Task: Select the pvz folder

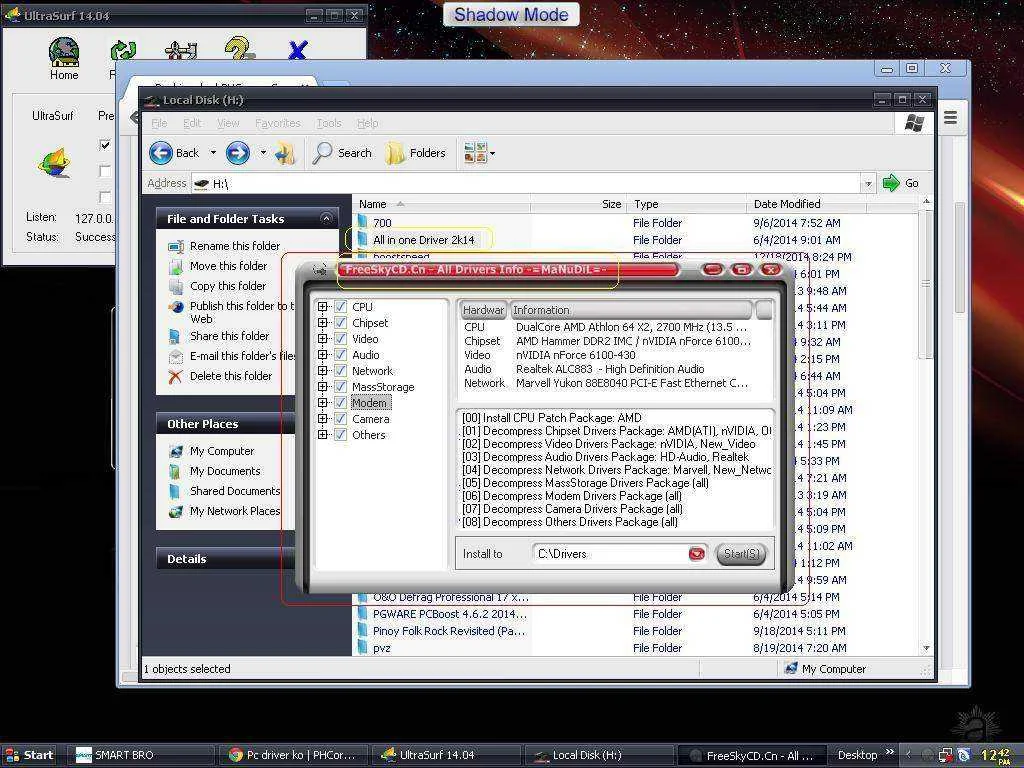Action: pyautogui.click(x=381, y=648)
